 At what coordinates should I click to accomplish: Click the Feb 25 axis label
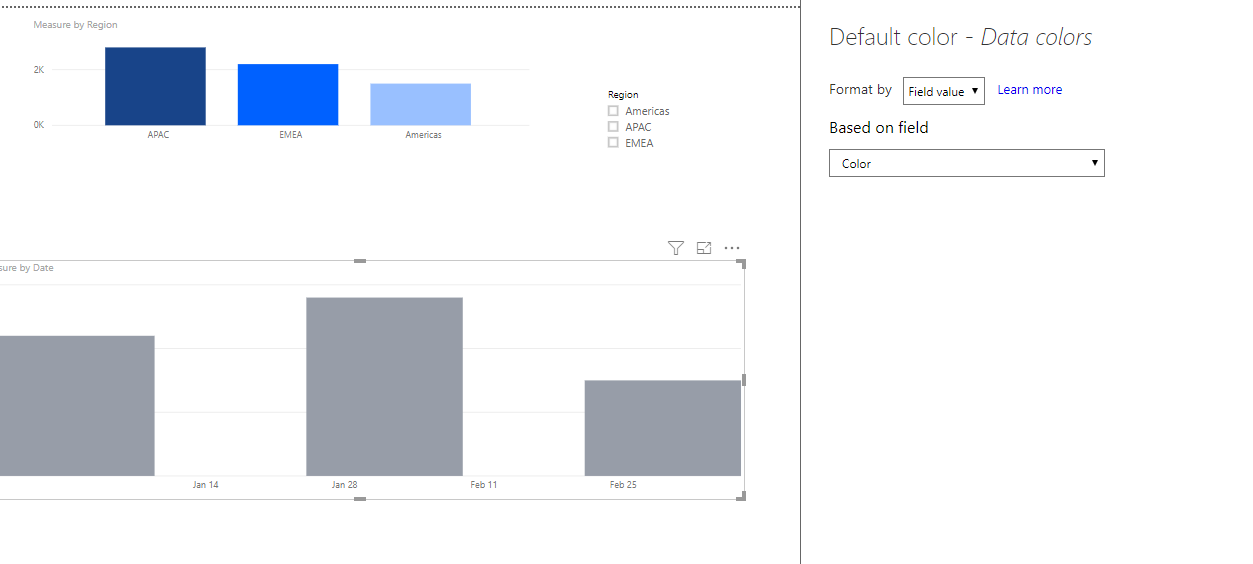tap(623, 485)
